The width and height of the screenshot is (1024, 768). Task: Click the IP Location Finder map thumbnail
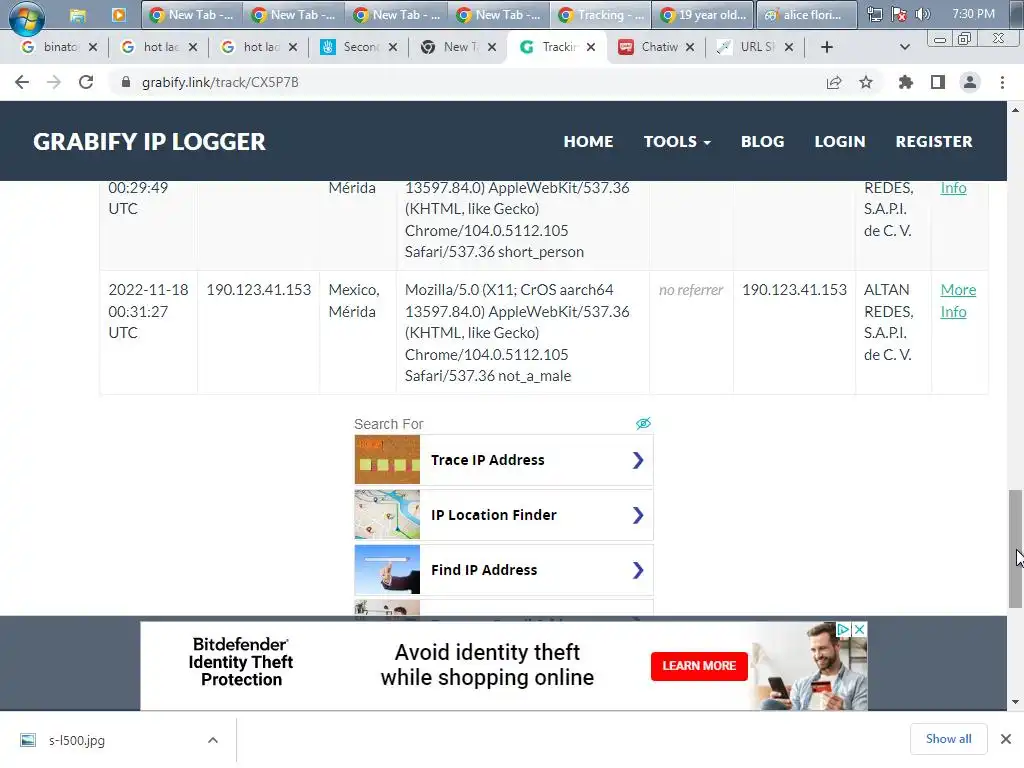(x=387, y=515)
